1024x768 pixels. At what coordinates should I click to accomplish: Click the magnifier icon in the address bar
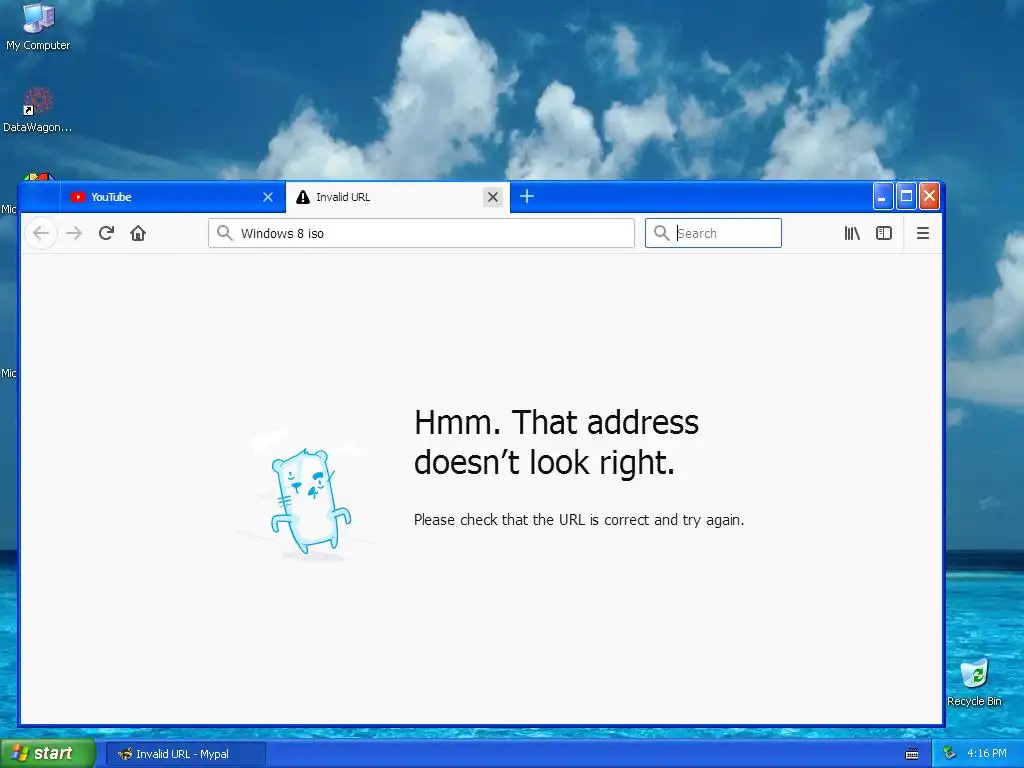click(x=225, y=233)
